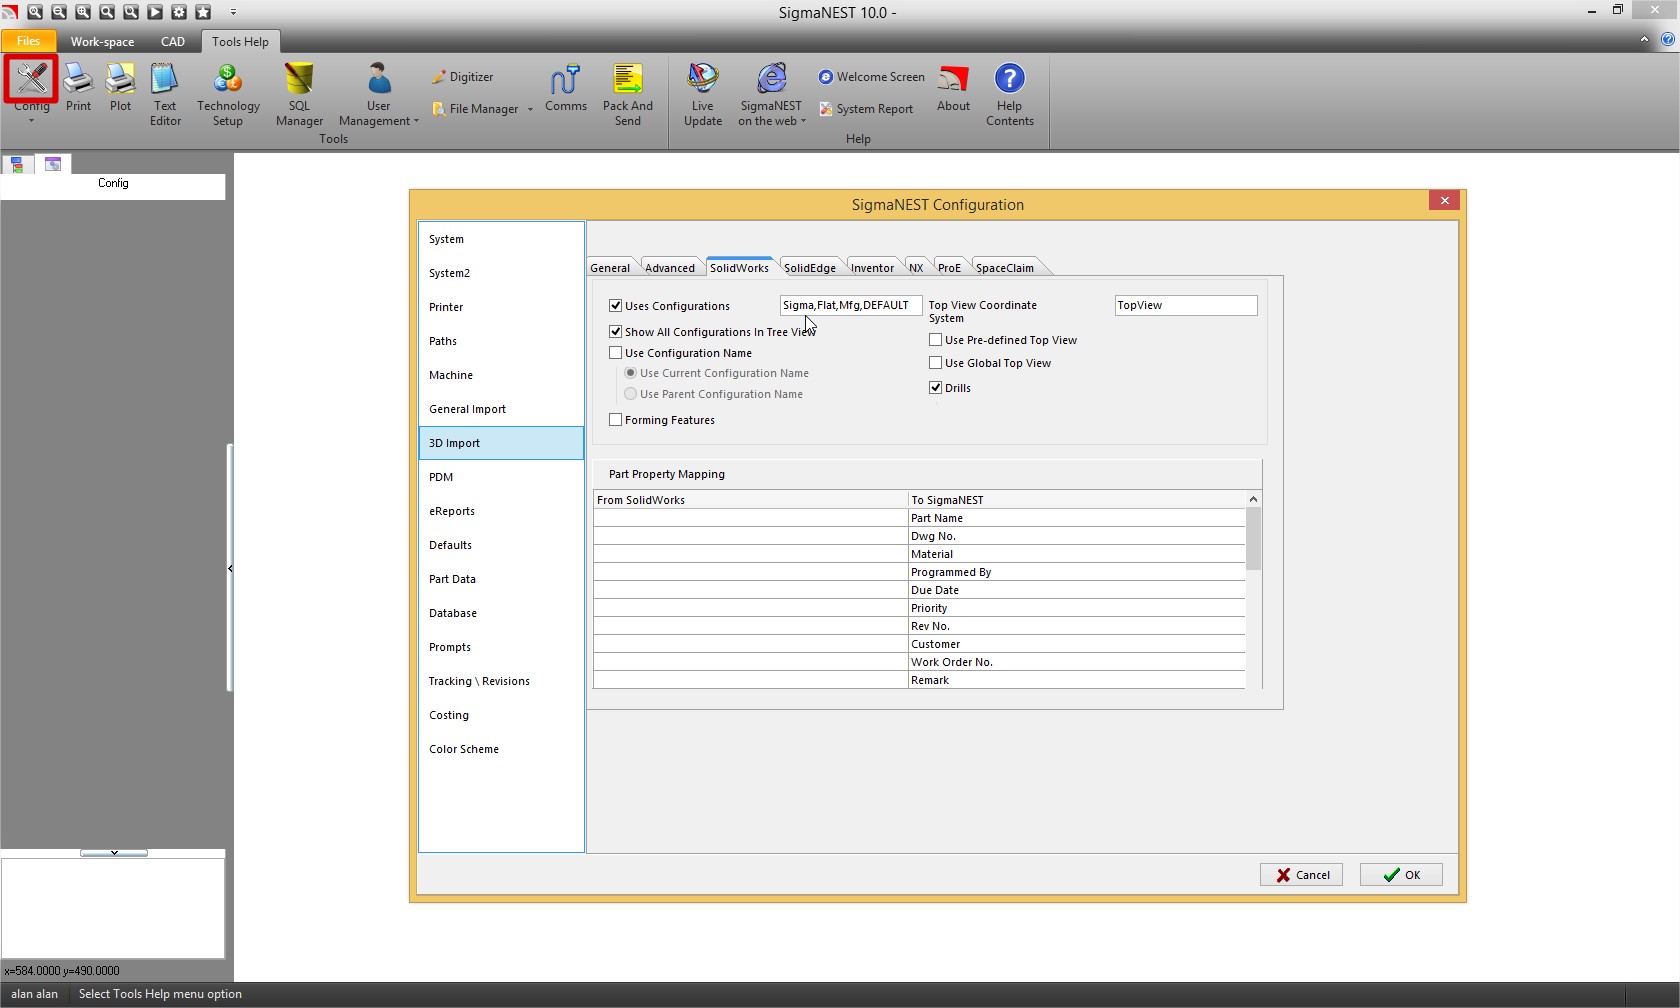Switch to the SolidEdge tab
The width and height of the screenshot is (1680, 1008).
point(809,268)
